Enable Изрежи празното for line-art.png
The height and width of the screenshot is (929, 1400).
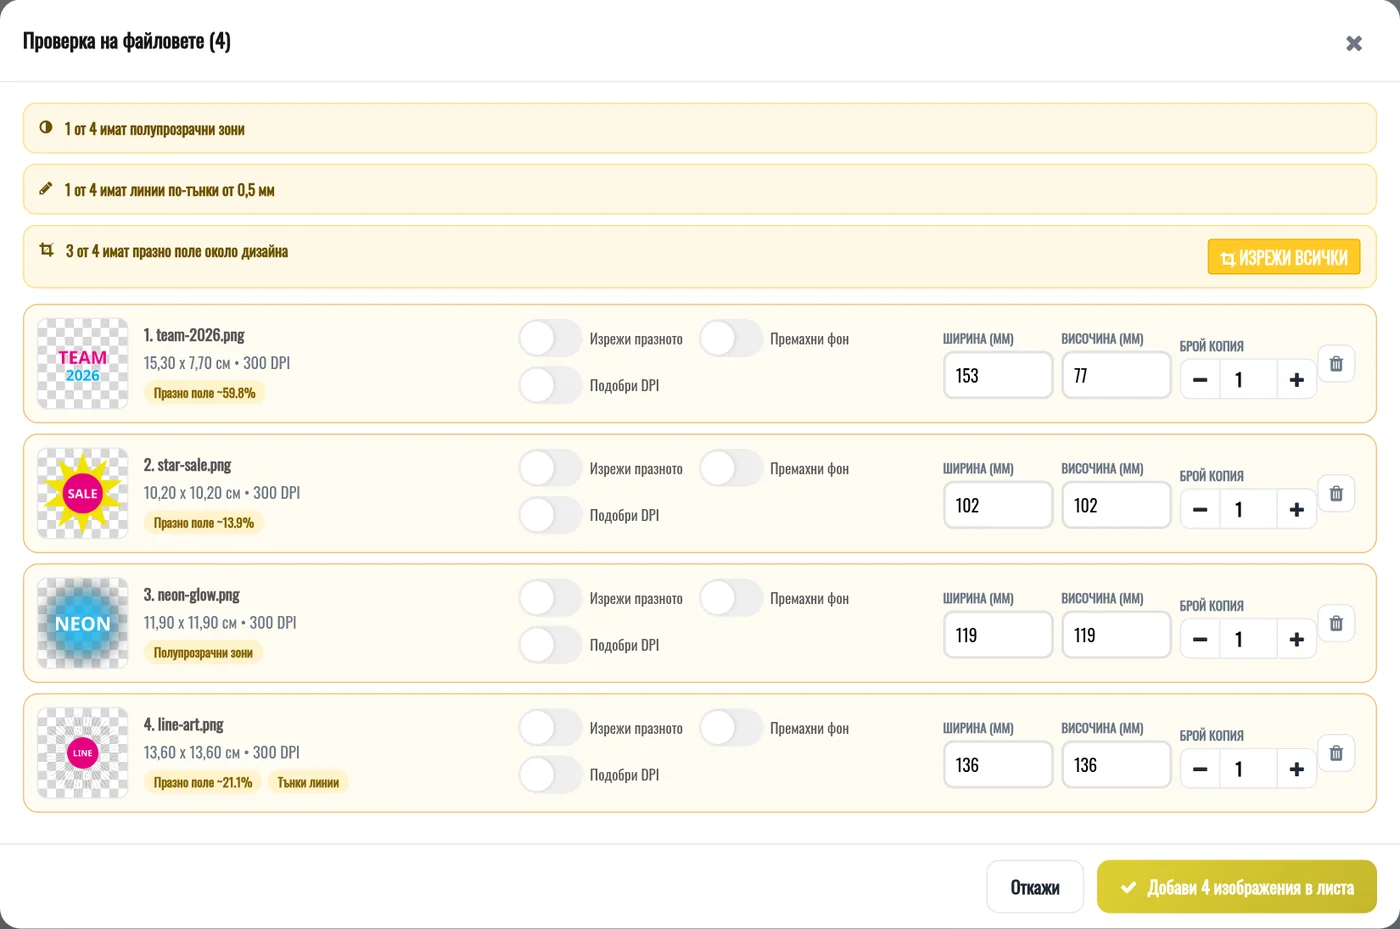550,729
